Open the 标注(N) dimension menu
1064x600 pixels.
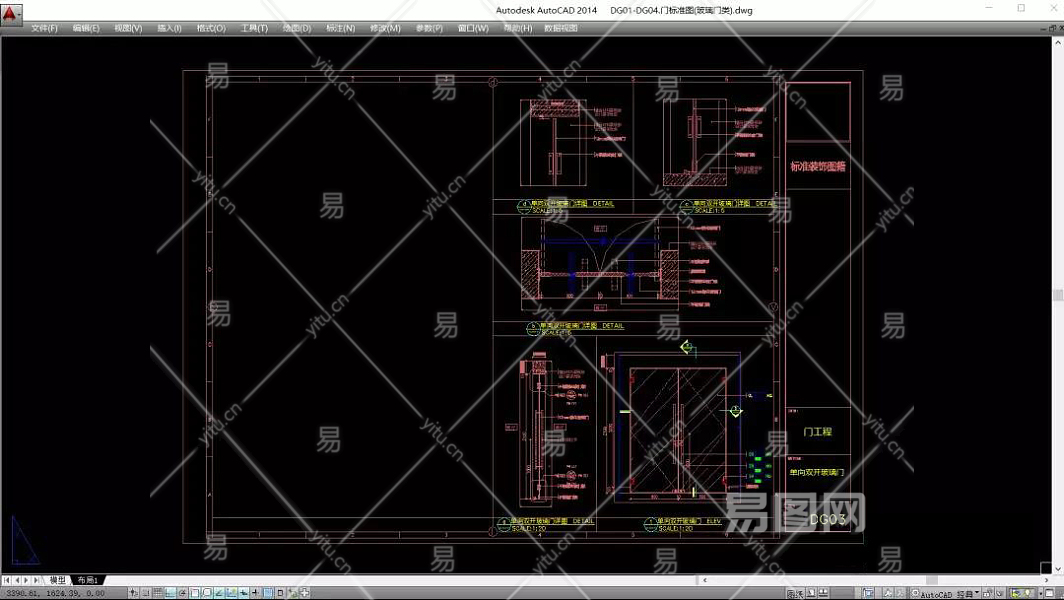click(340, 28)
